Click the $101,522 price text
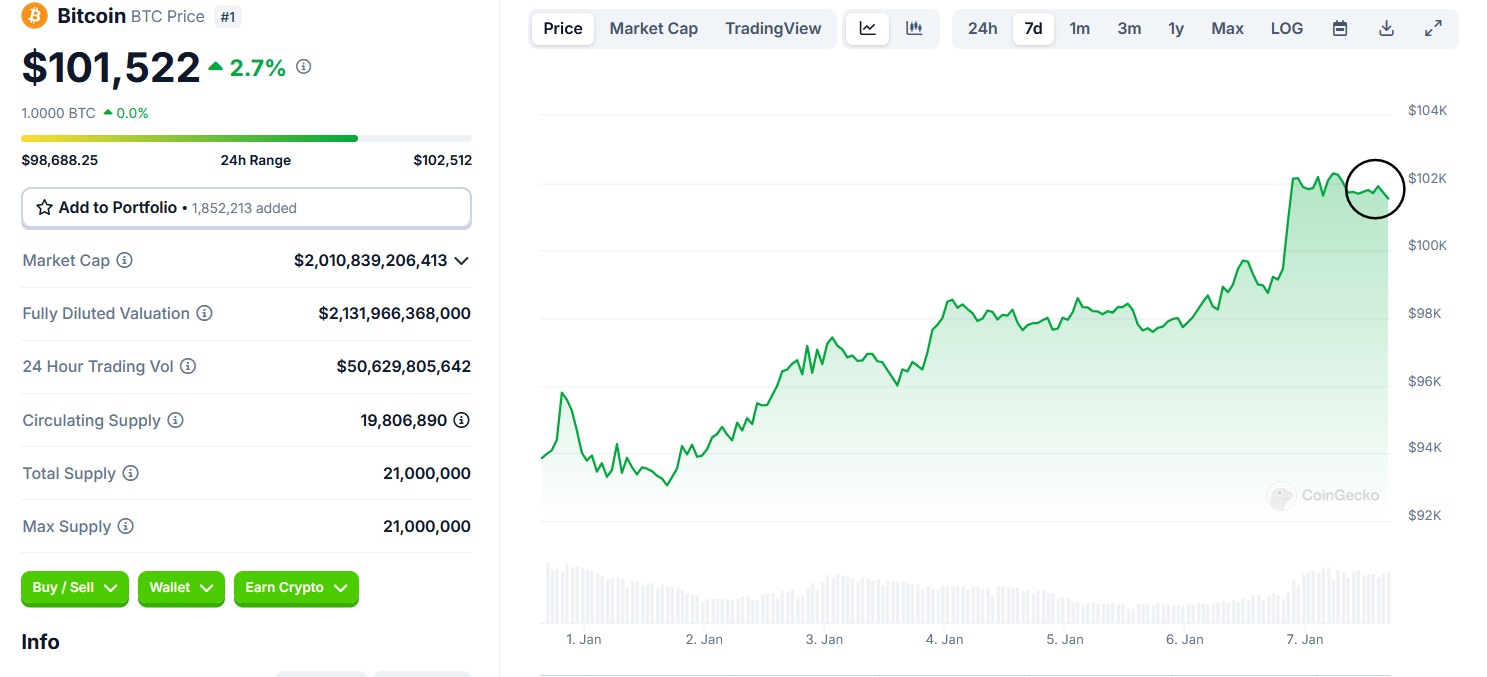The width and height of the screenshot is (1487, 677). pyautogui.click(x=111, y=68)
